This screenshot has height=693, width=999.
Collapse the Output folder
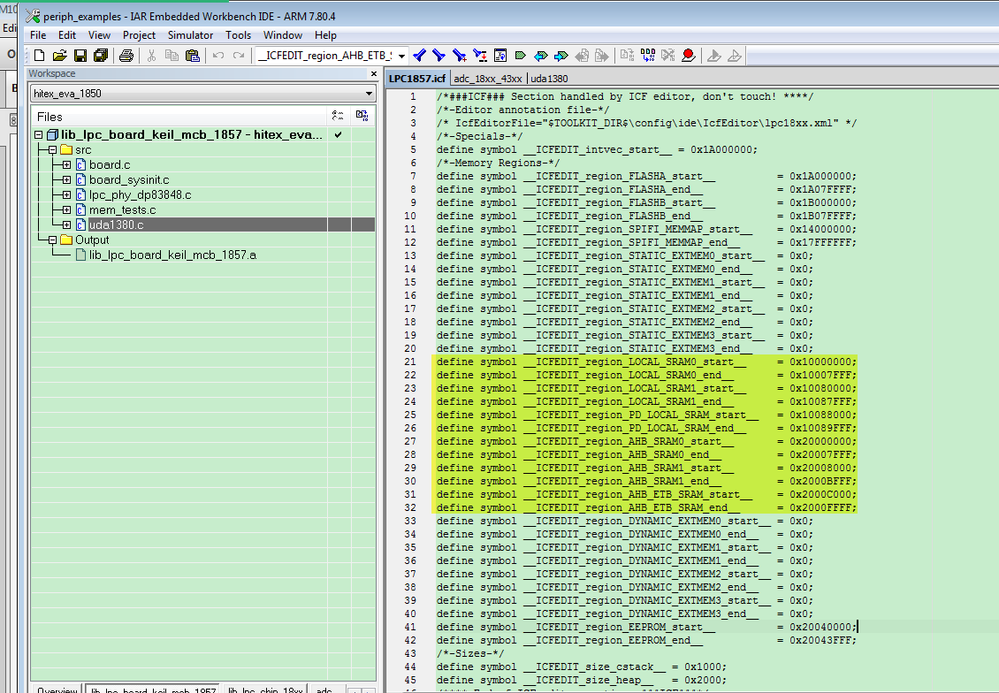pyautogui.click(x=52, y=240)
